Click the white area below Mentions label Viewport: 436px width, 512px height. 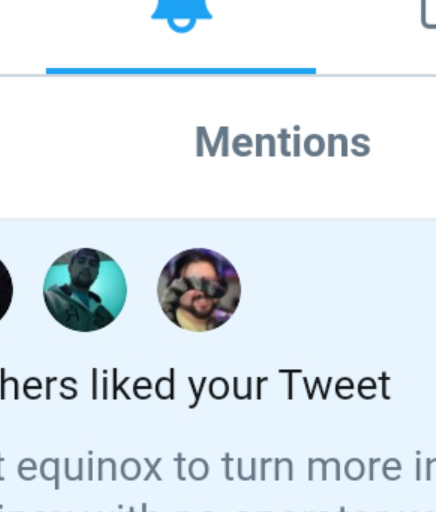[283, 190]
